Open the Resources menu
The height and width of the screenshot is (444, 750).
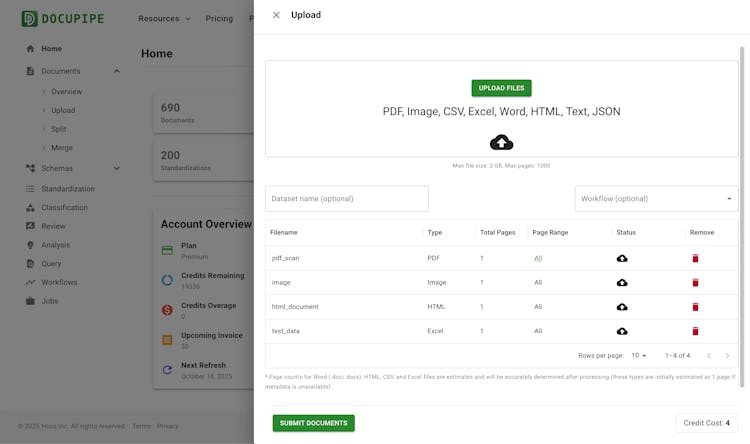coord(164,18)
